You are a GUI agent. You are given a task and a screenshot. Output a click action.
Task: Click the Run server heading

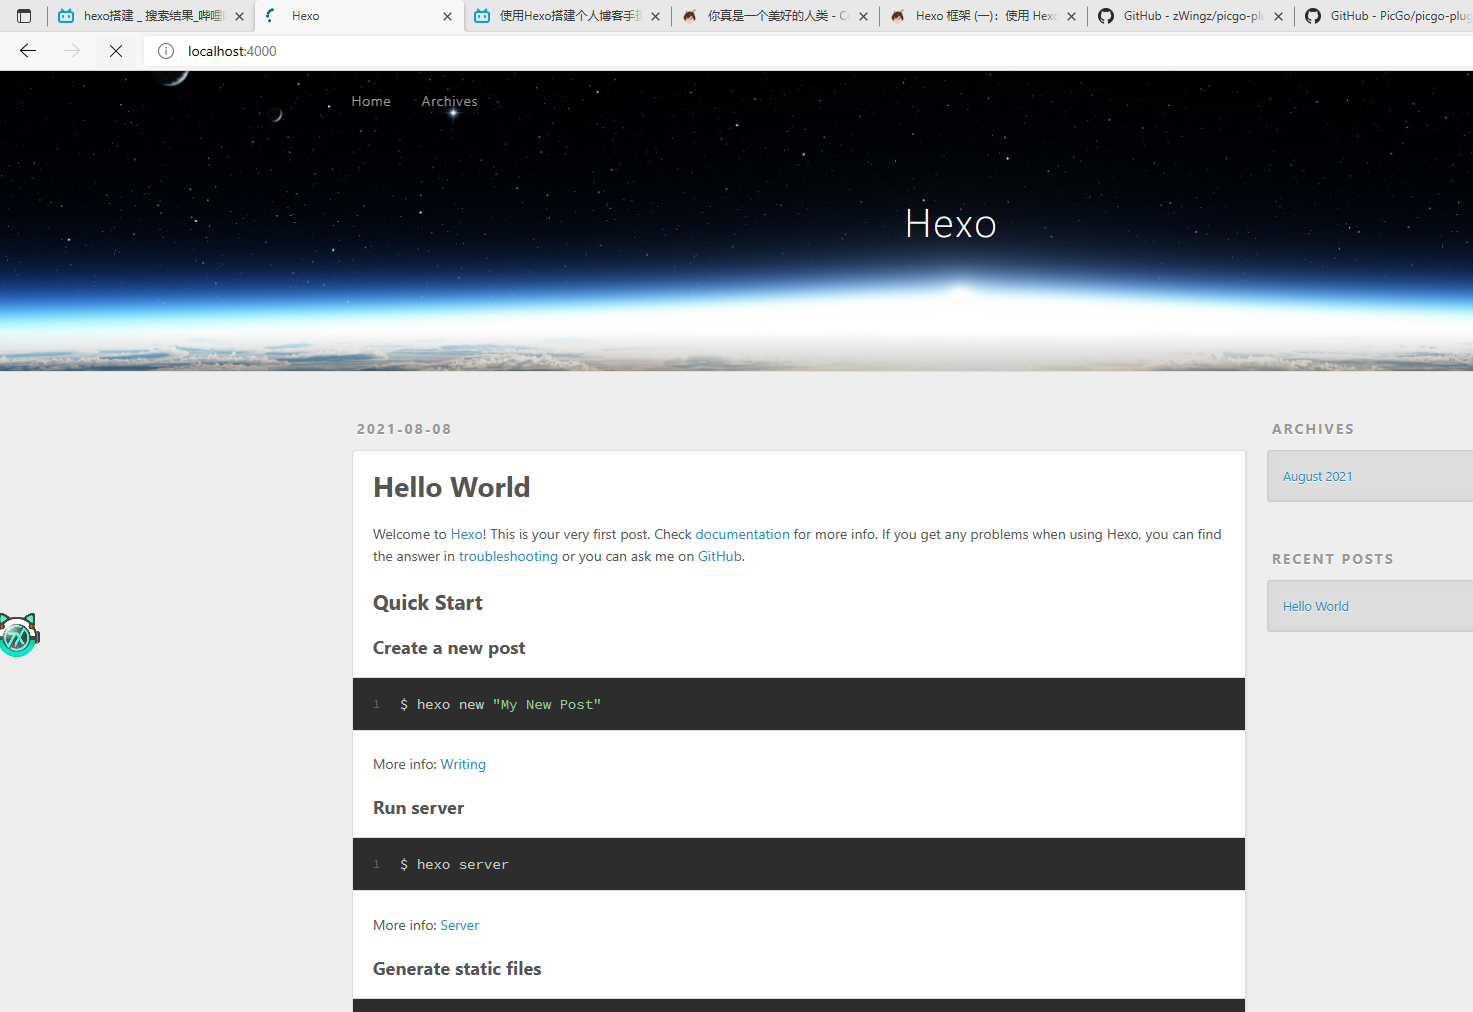pyautogui.click(x=418, y=808)
